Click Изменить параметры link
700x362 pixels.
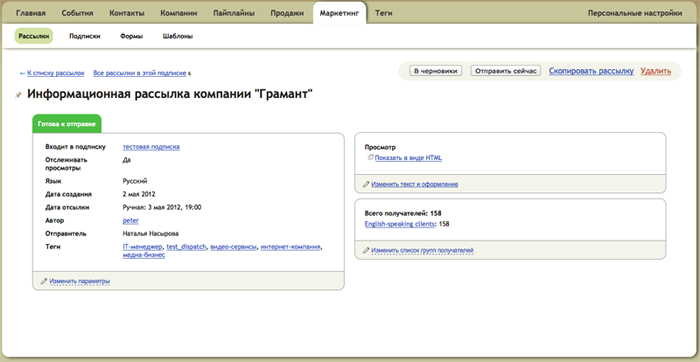[x=80, y=281]
